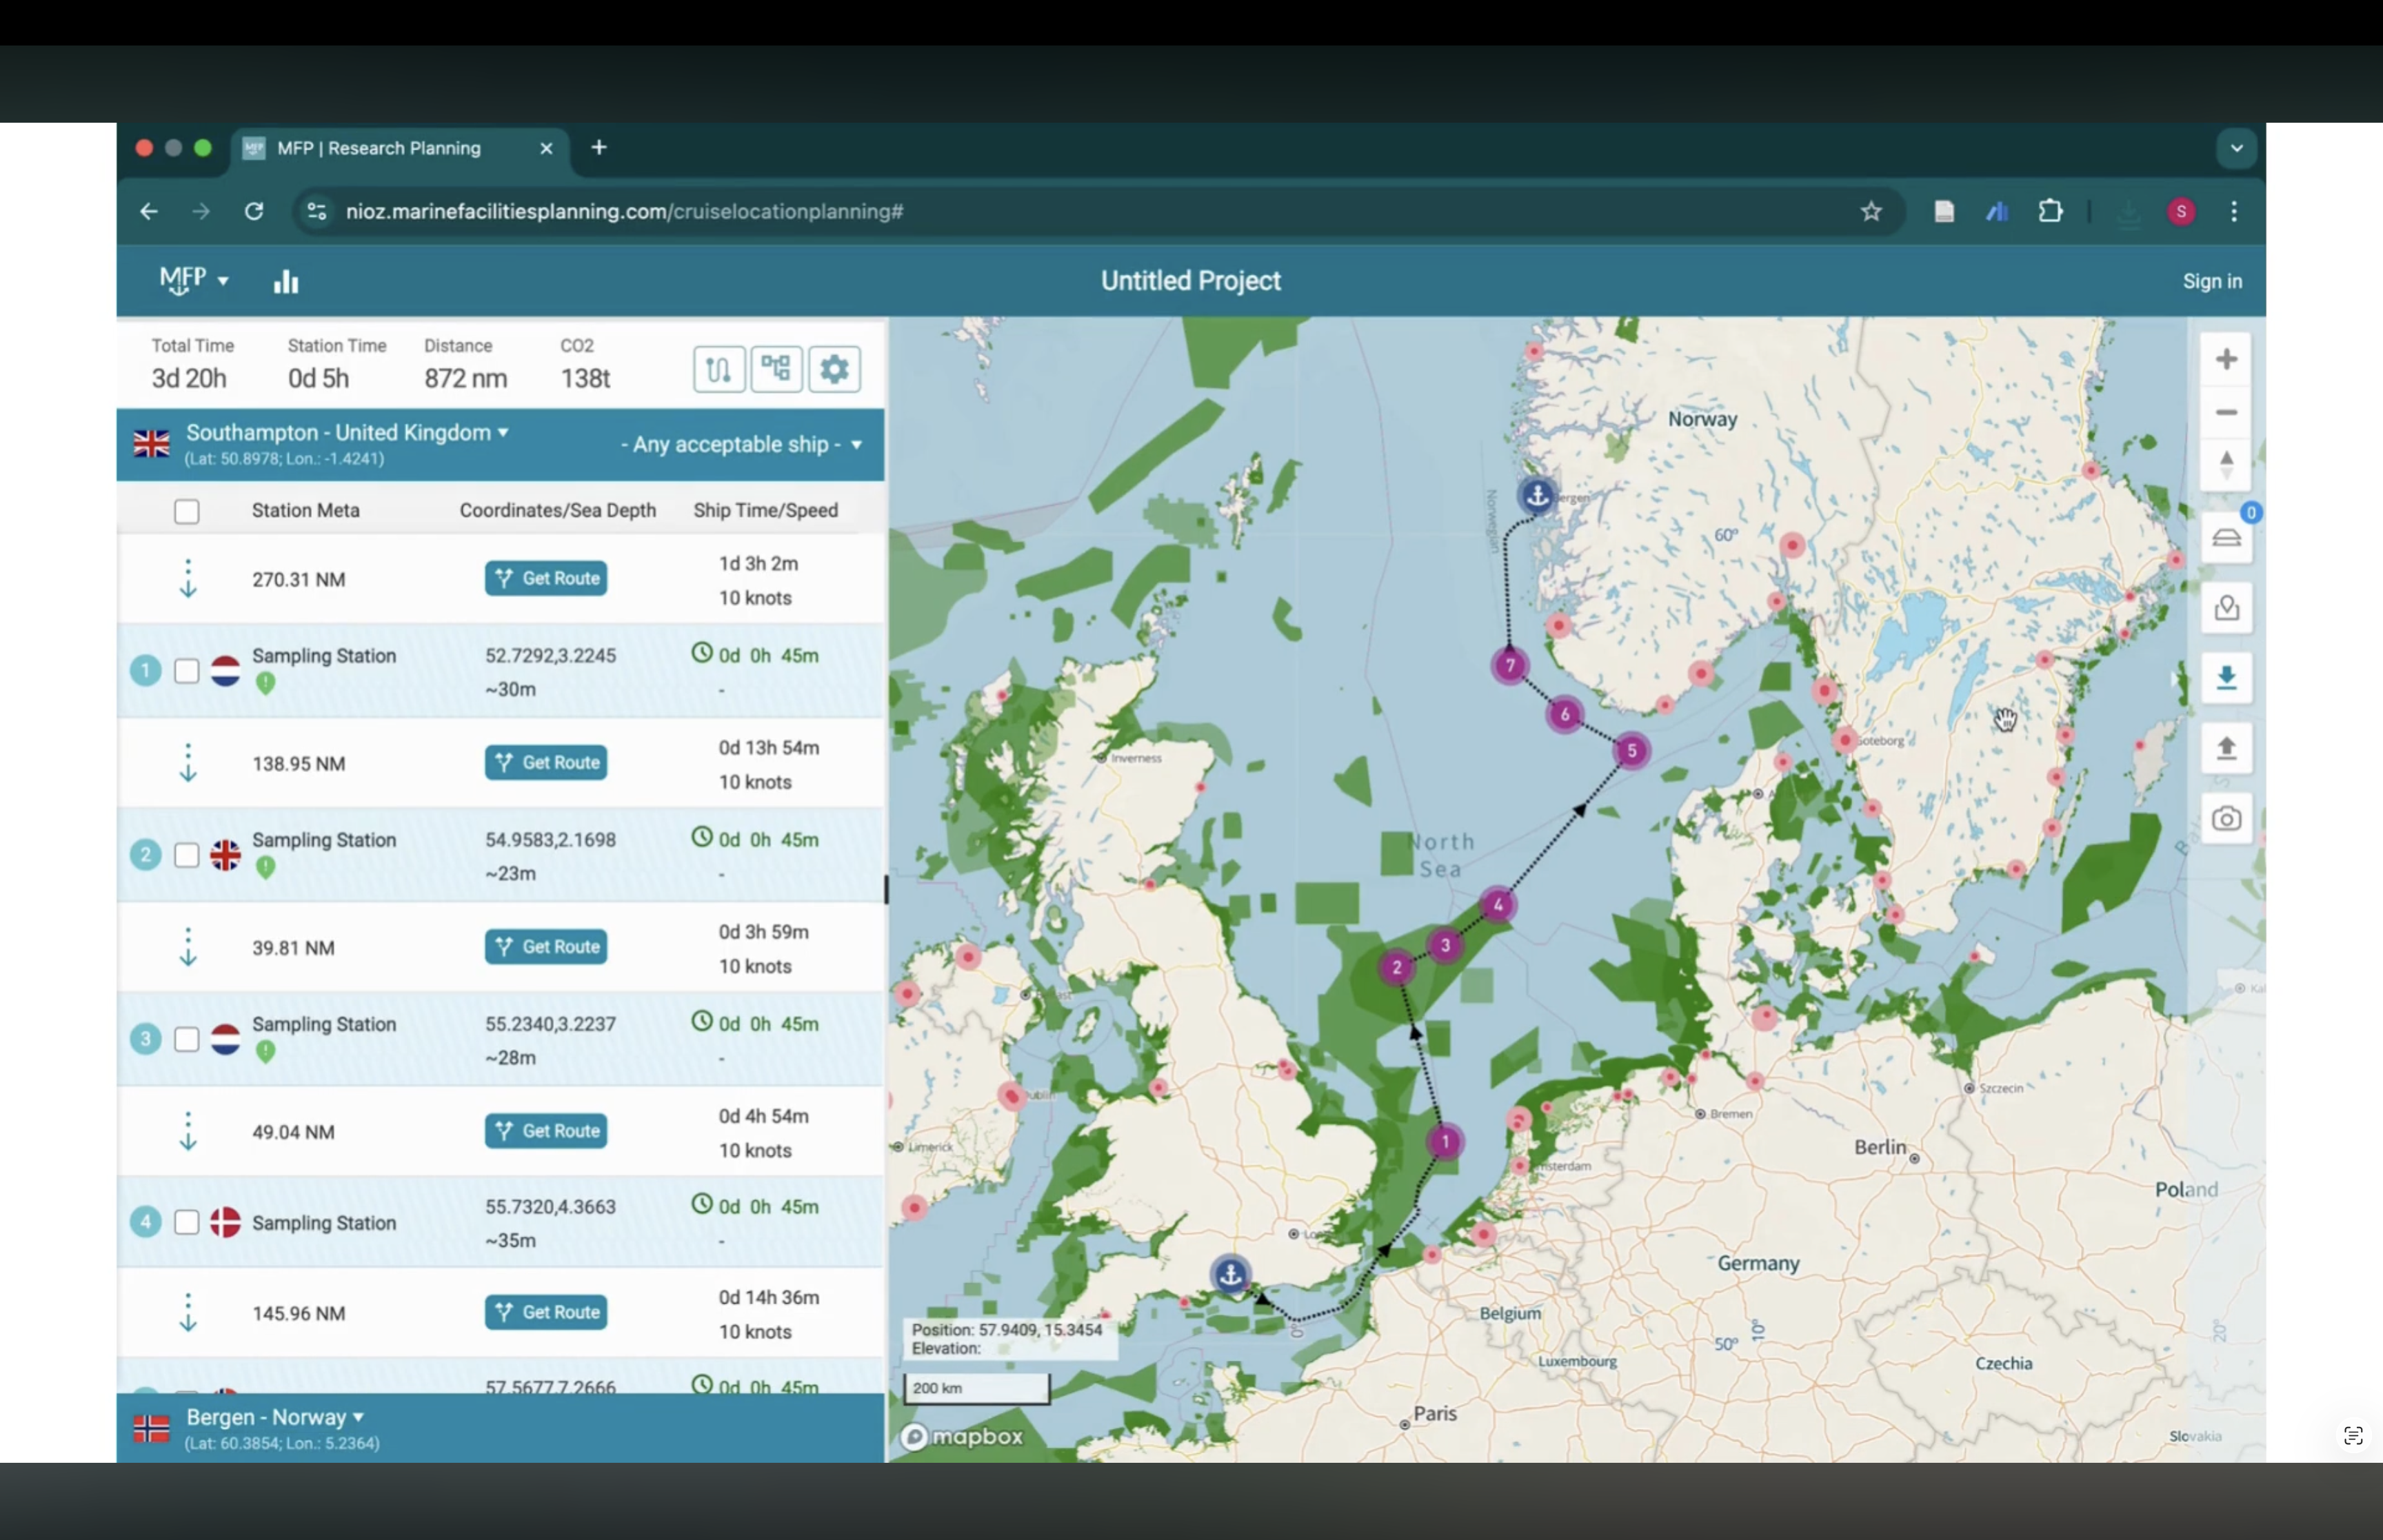Click the panel divider collapse handle
Image resolution: width=2383 pixels, height=1540 pixels.
[886, 889]
